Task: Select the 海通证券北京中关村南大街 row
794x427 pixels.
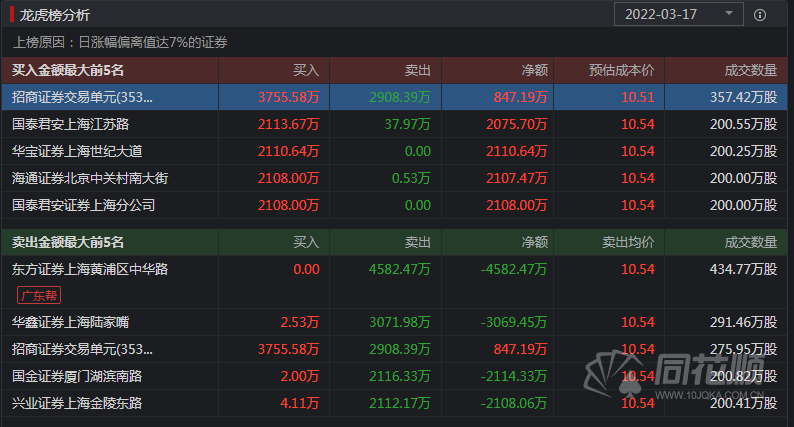Action: [394, 178]
